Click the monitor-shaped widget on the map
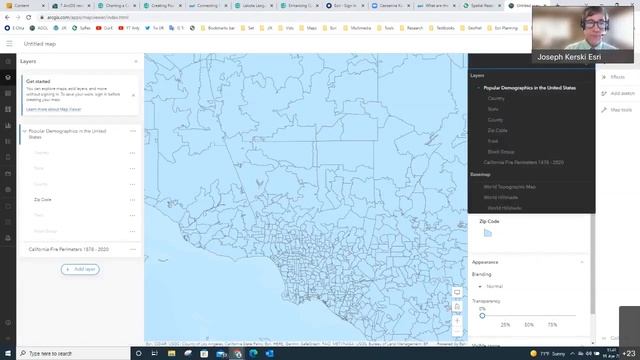This screenshot has height=360, width=640. tap(457, 292)
